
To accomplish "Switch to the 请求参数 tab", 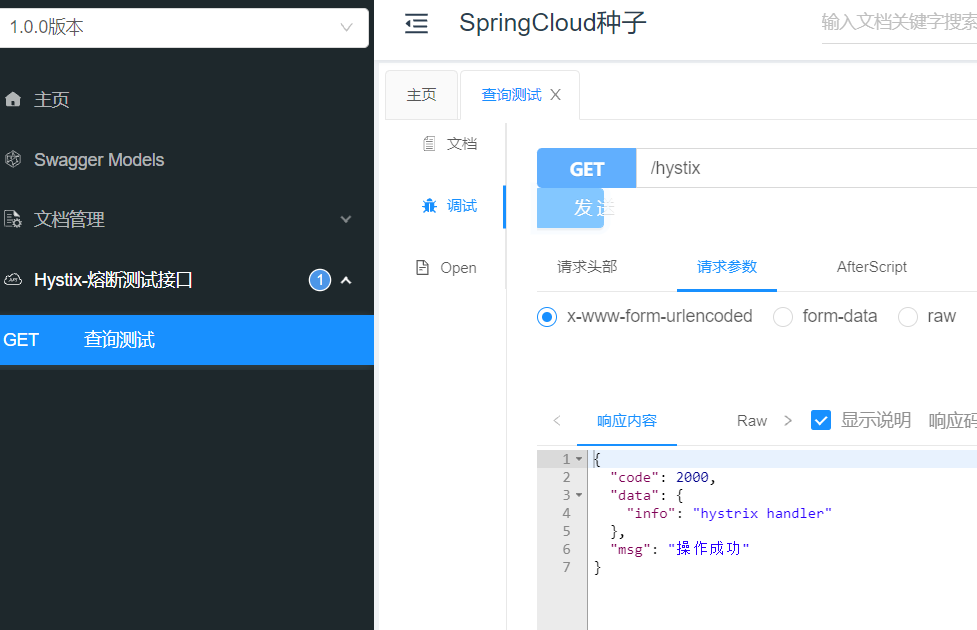I will click(x=727, y=267).
